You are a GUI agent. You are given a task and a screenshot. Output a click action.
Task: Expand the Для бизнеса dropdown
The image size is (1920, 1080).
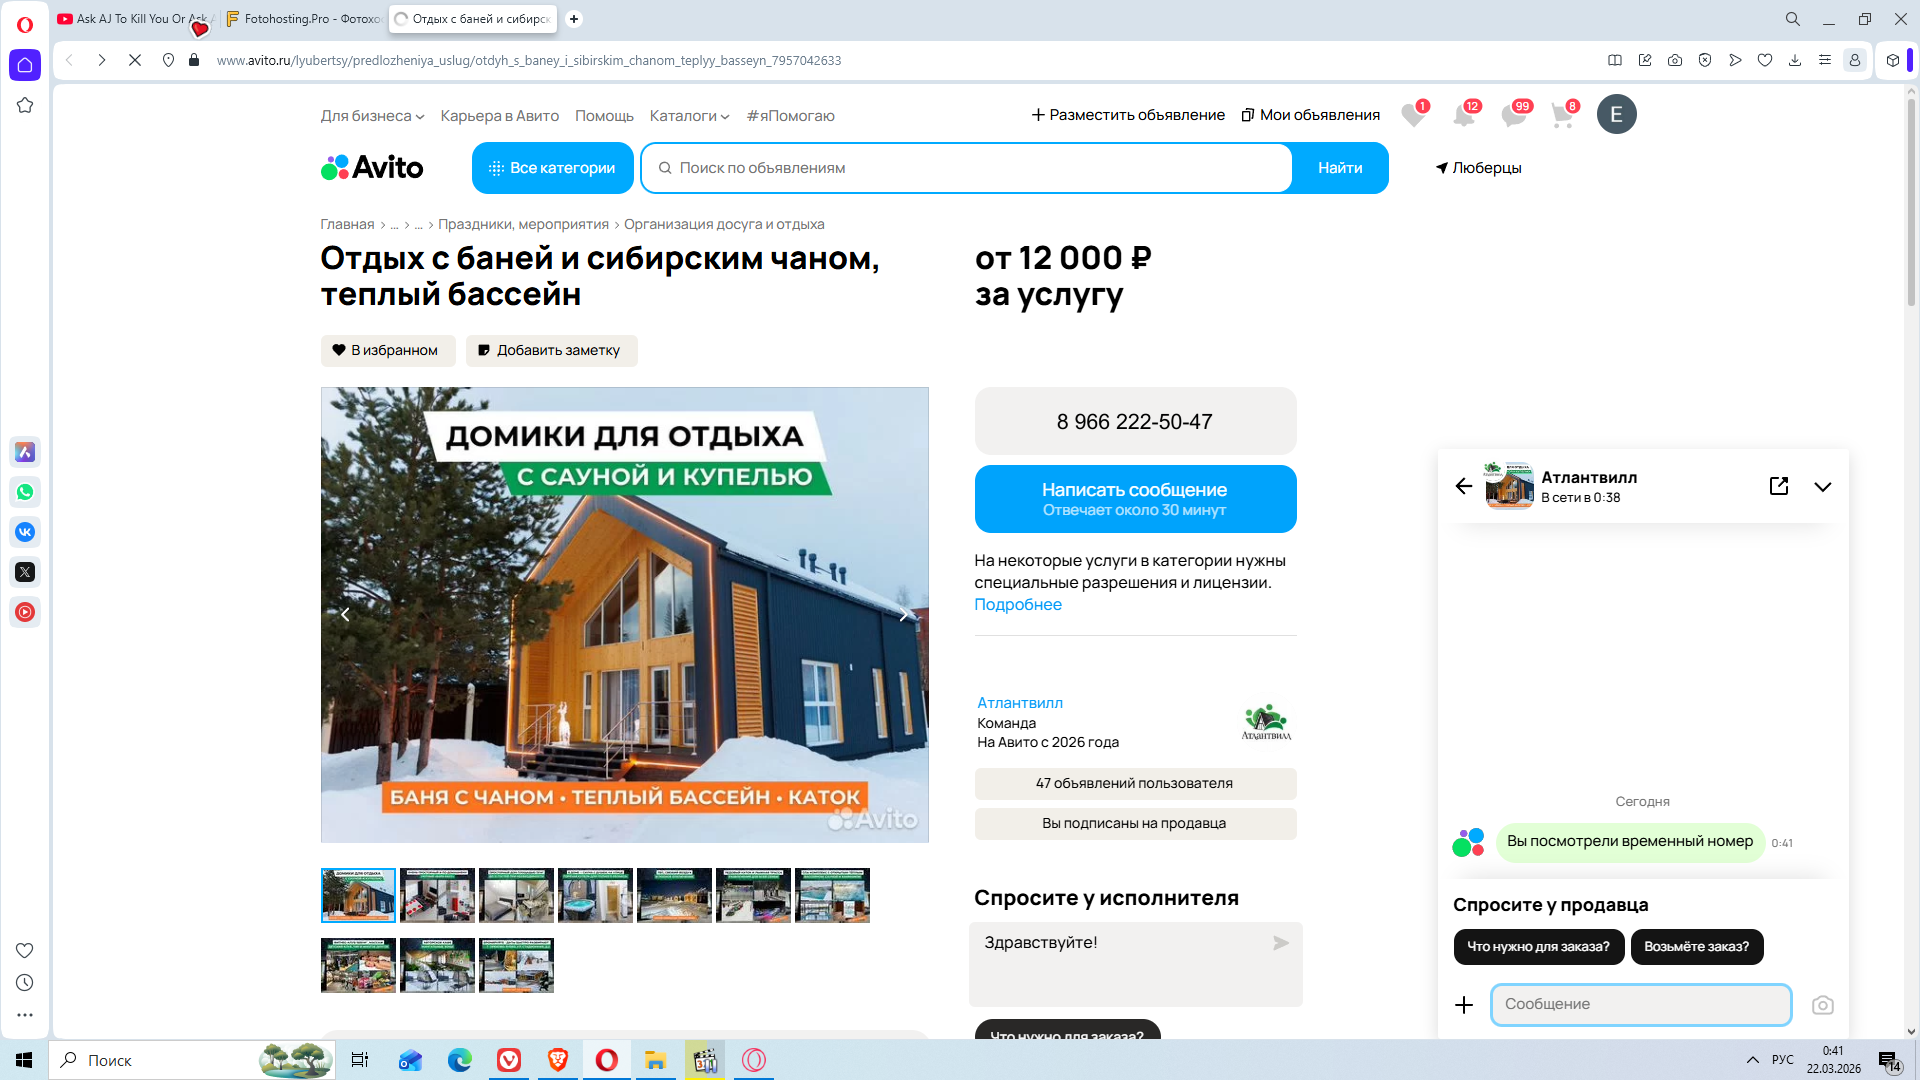(x=372, y=116)
